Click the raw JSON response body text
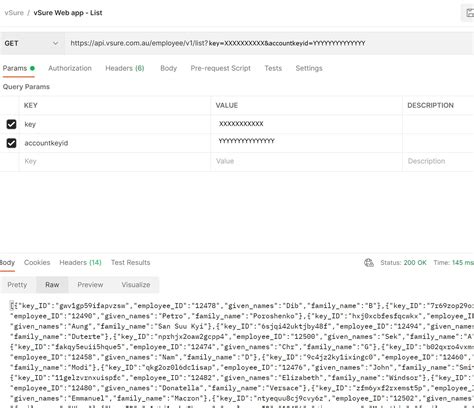The height and width of the screenshot is (408, 474). coord(242,353)
